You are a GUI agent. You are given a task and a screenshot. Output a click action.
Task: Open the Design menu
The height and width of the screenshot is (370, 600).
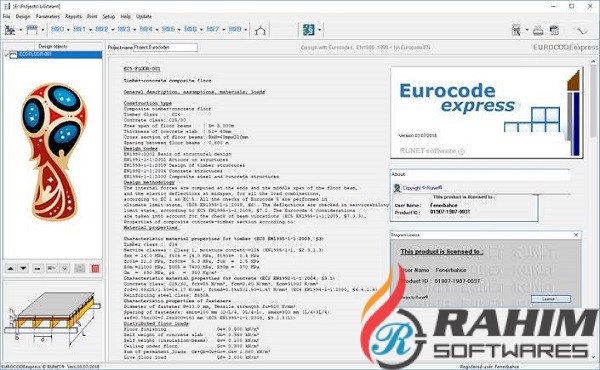click(23, 16)
